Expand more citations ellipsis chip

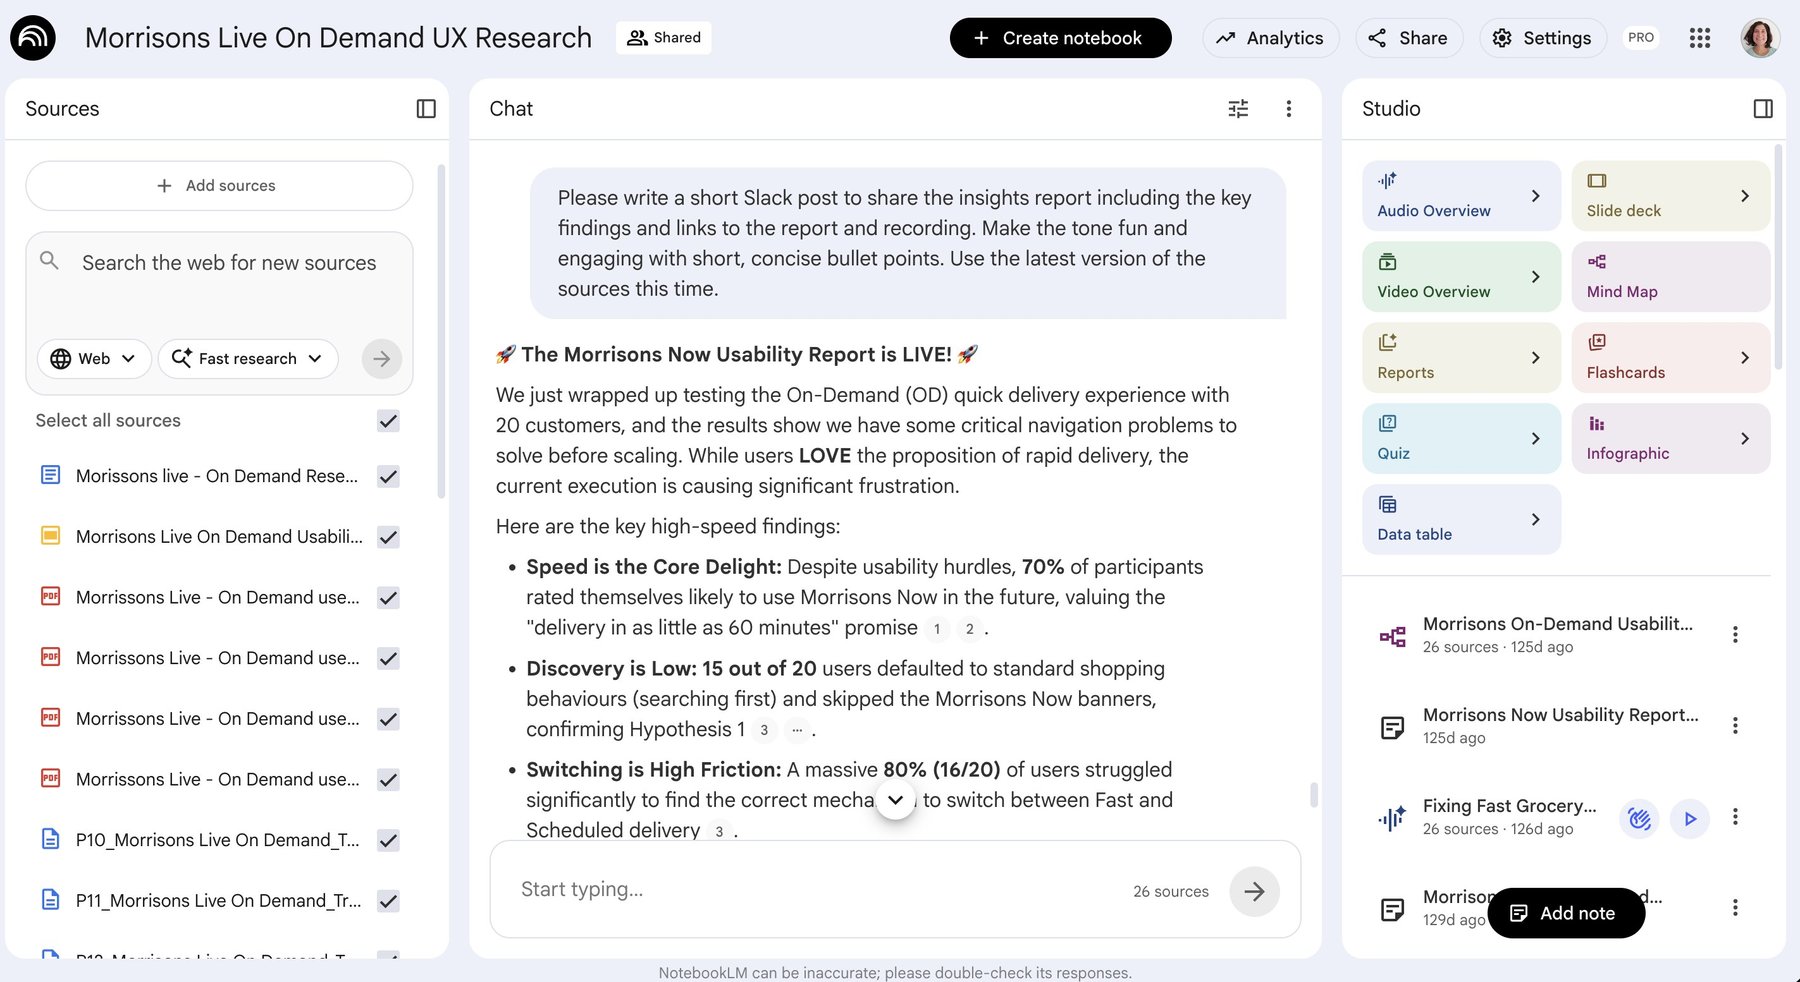click(x=796, y=730)
